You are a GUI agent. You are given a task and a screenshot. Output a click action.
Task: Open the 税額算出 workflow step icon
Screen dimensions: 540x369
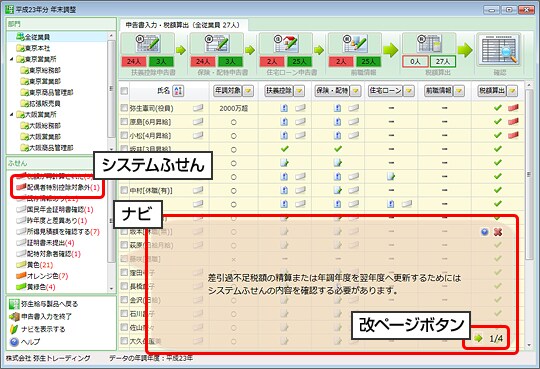click(x=429, y=44)
